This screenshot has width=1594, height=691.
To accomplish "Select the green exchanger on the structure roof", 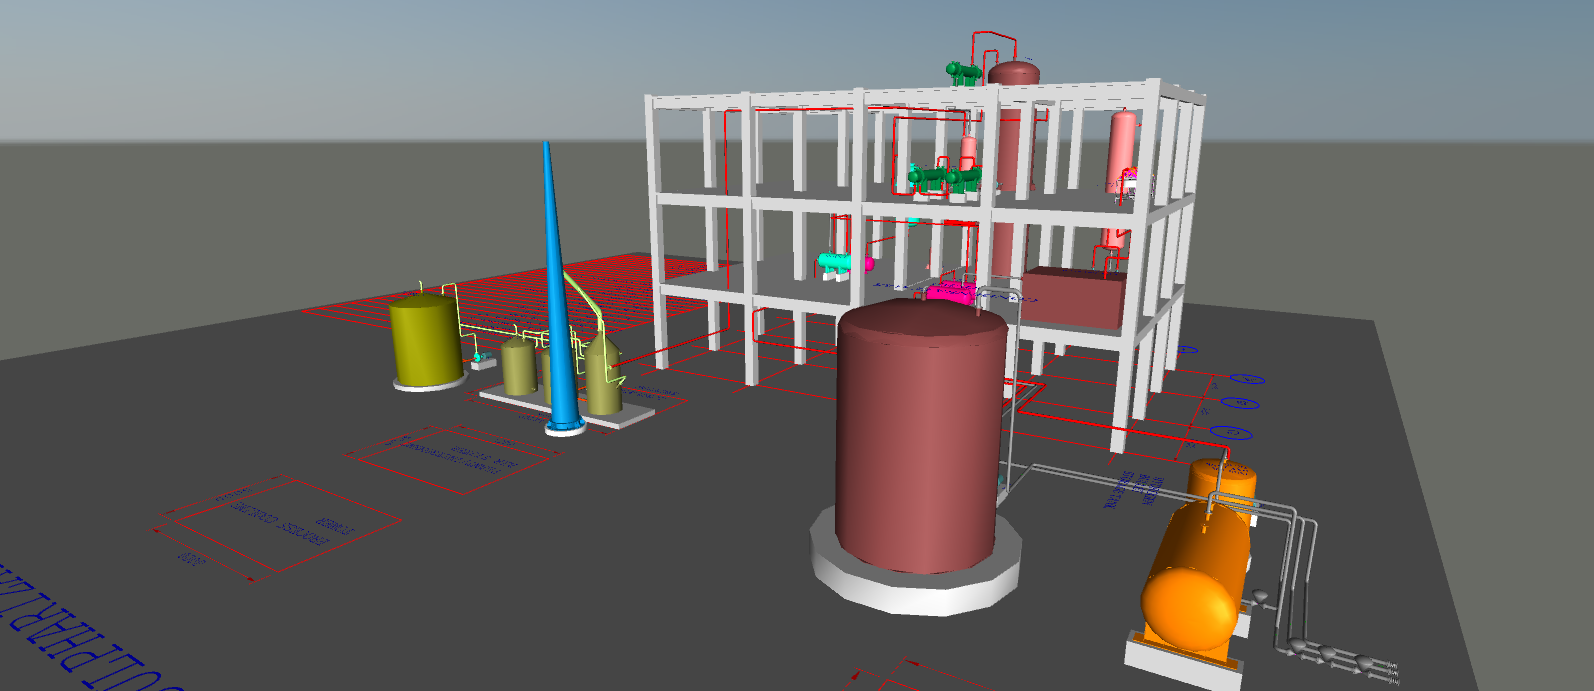I will [962, 72].
